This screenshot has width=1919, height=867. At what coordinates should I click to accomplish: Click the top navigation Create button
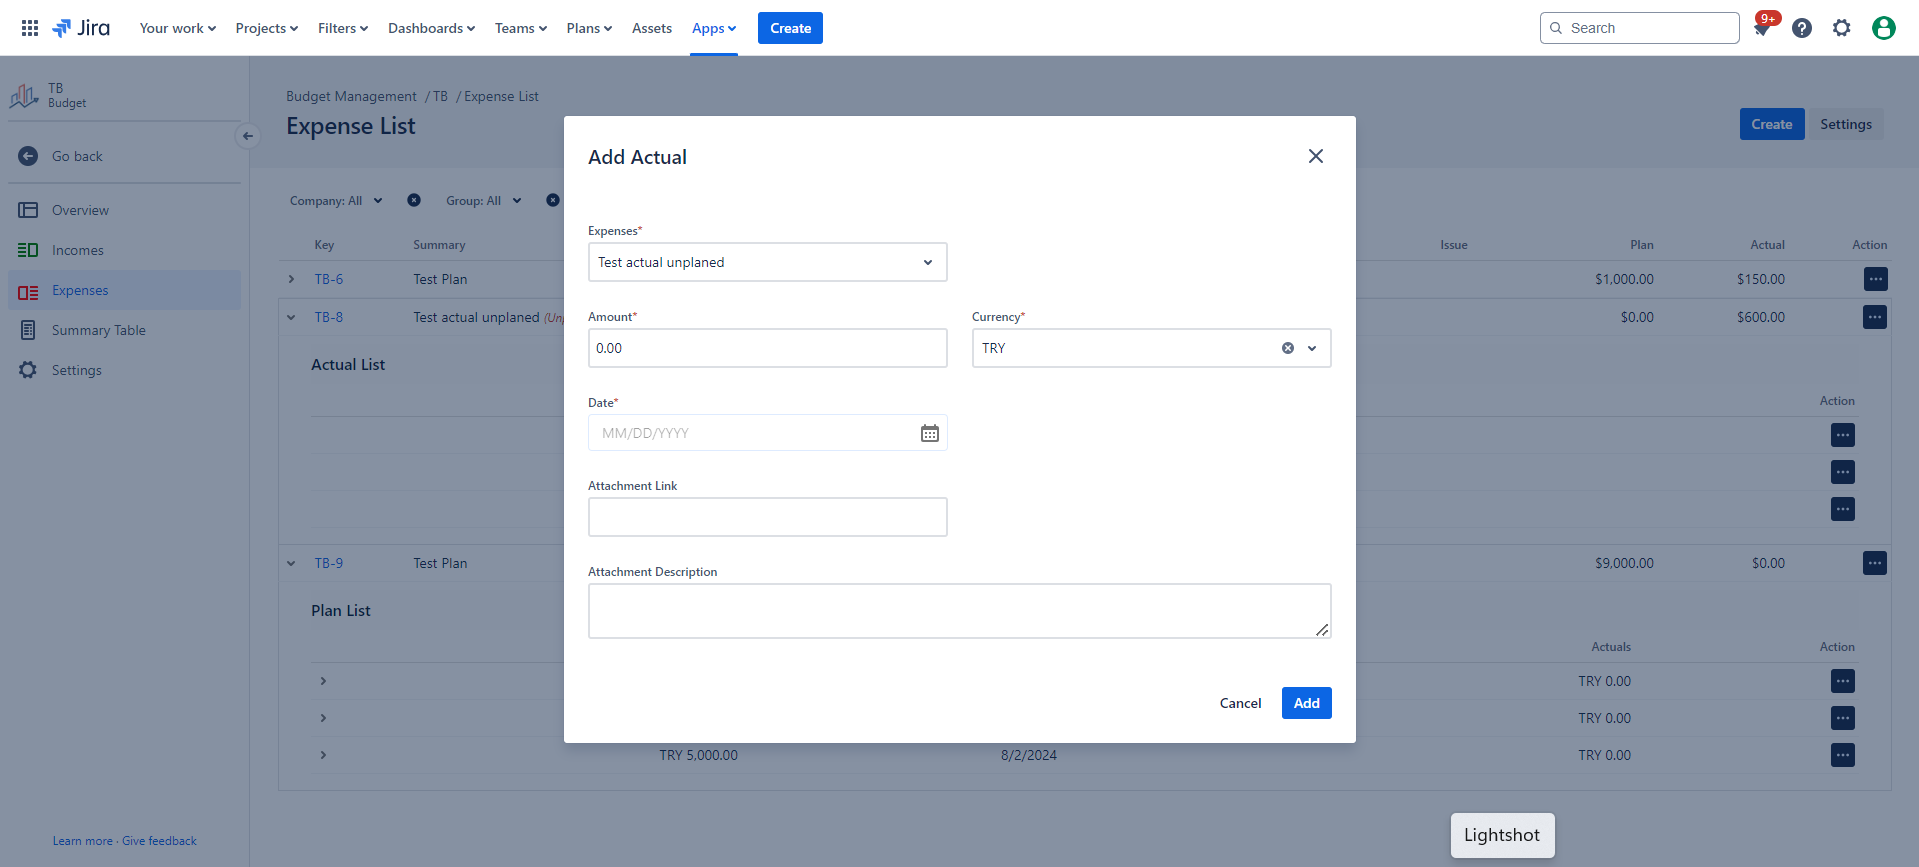[790, 28]
